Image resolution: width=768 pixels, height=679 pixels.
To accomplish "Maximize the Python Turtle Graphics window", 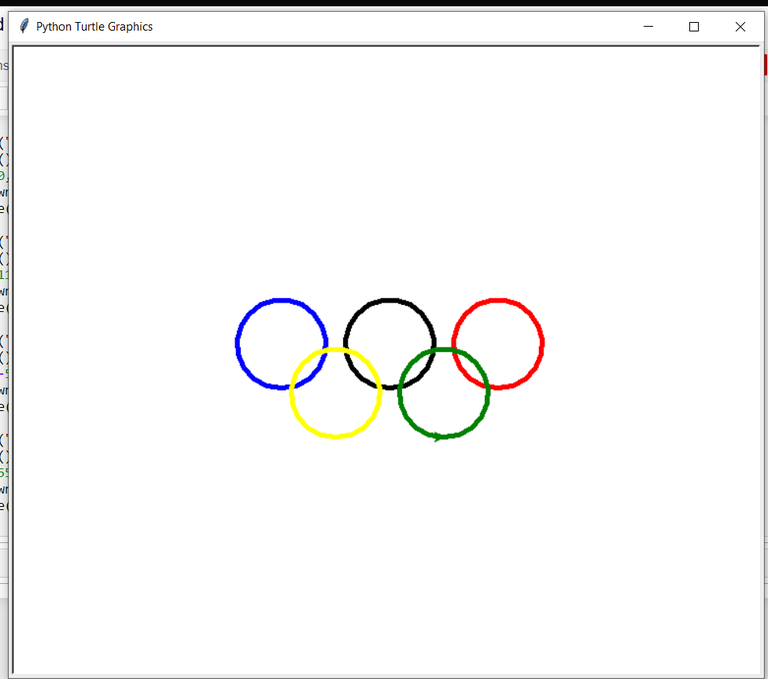I will (x=694, y=26).
